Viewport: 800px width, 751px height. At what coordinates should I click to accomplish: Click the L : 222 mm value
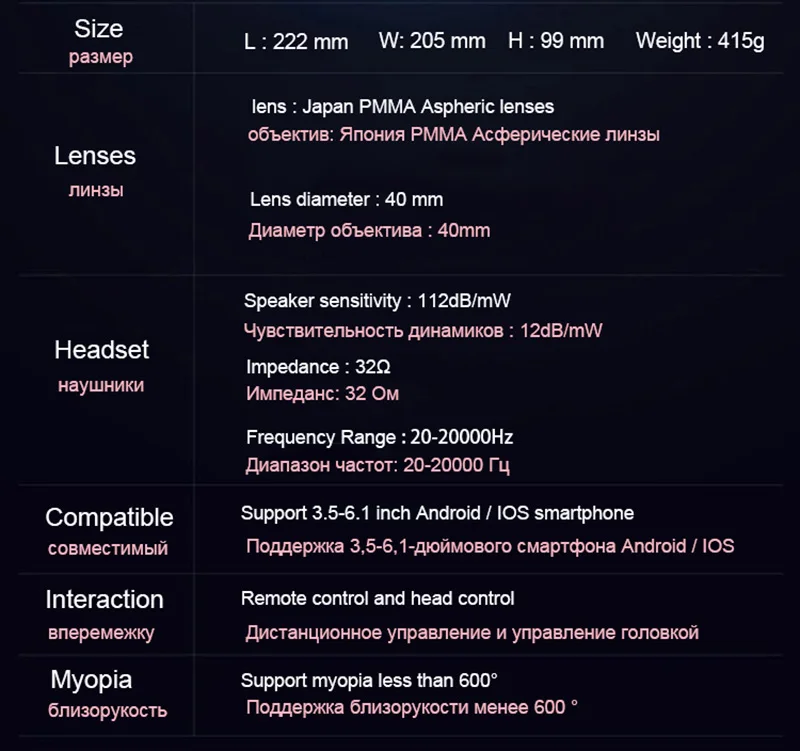click(x=296, y=42)
